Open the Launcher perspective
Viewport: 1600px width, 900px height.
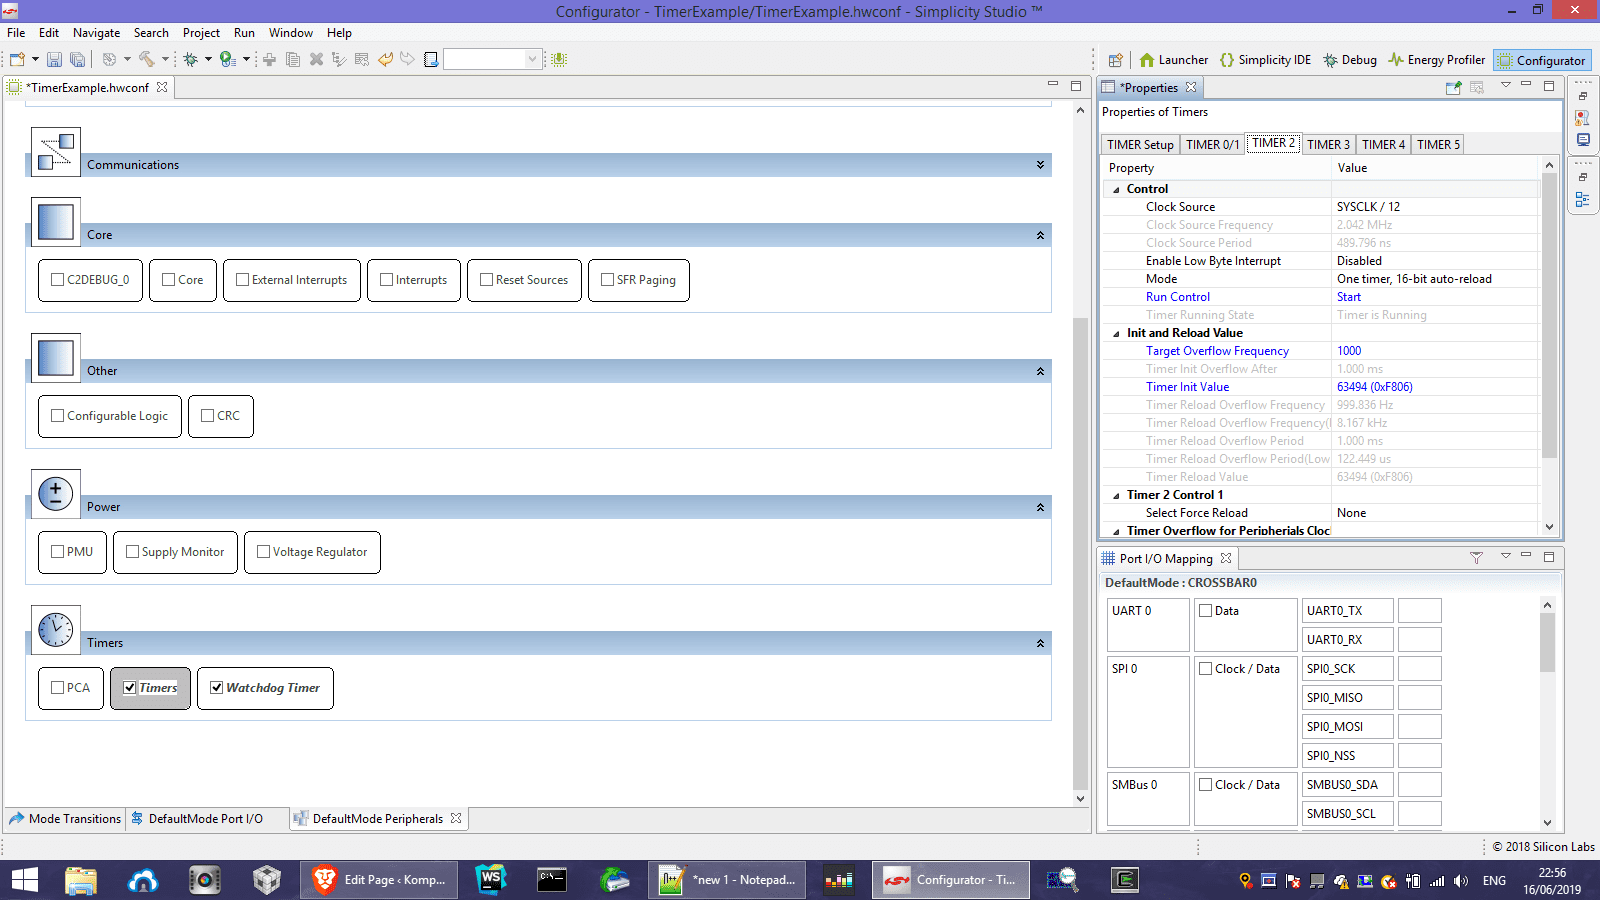point(1173,60)
